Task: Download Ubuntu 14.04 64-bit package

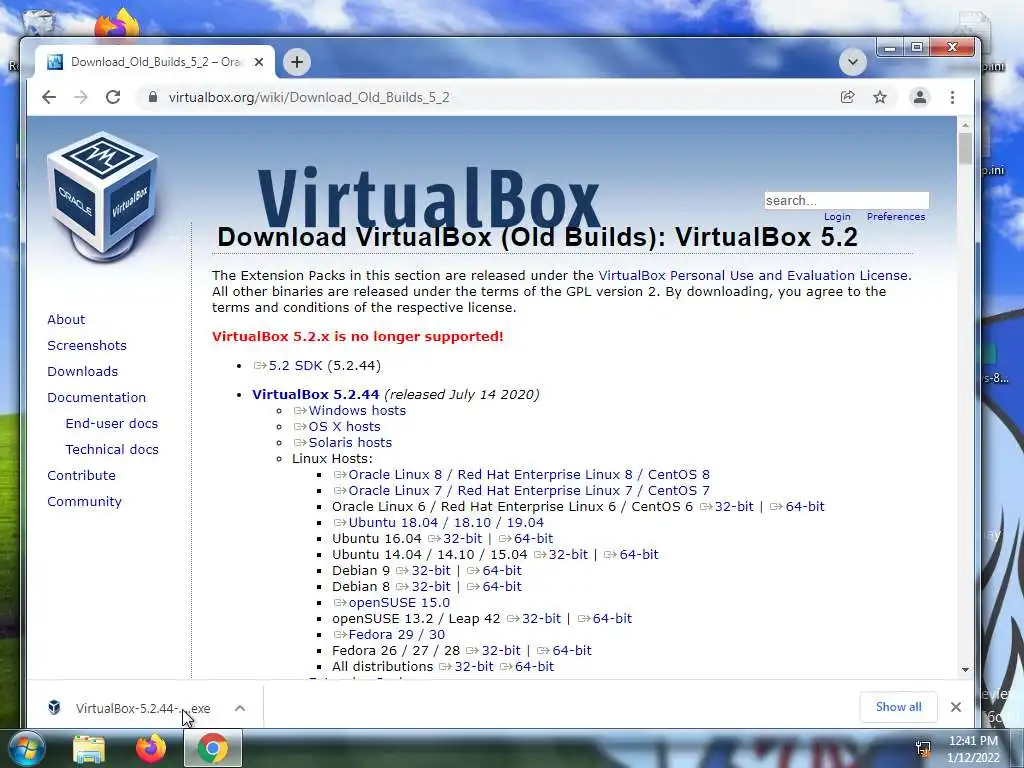Action: [x=631, y=554]
